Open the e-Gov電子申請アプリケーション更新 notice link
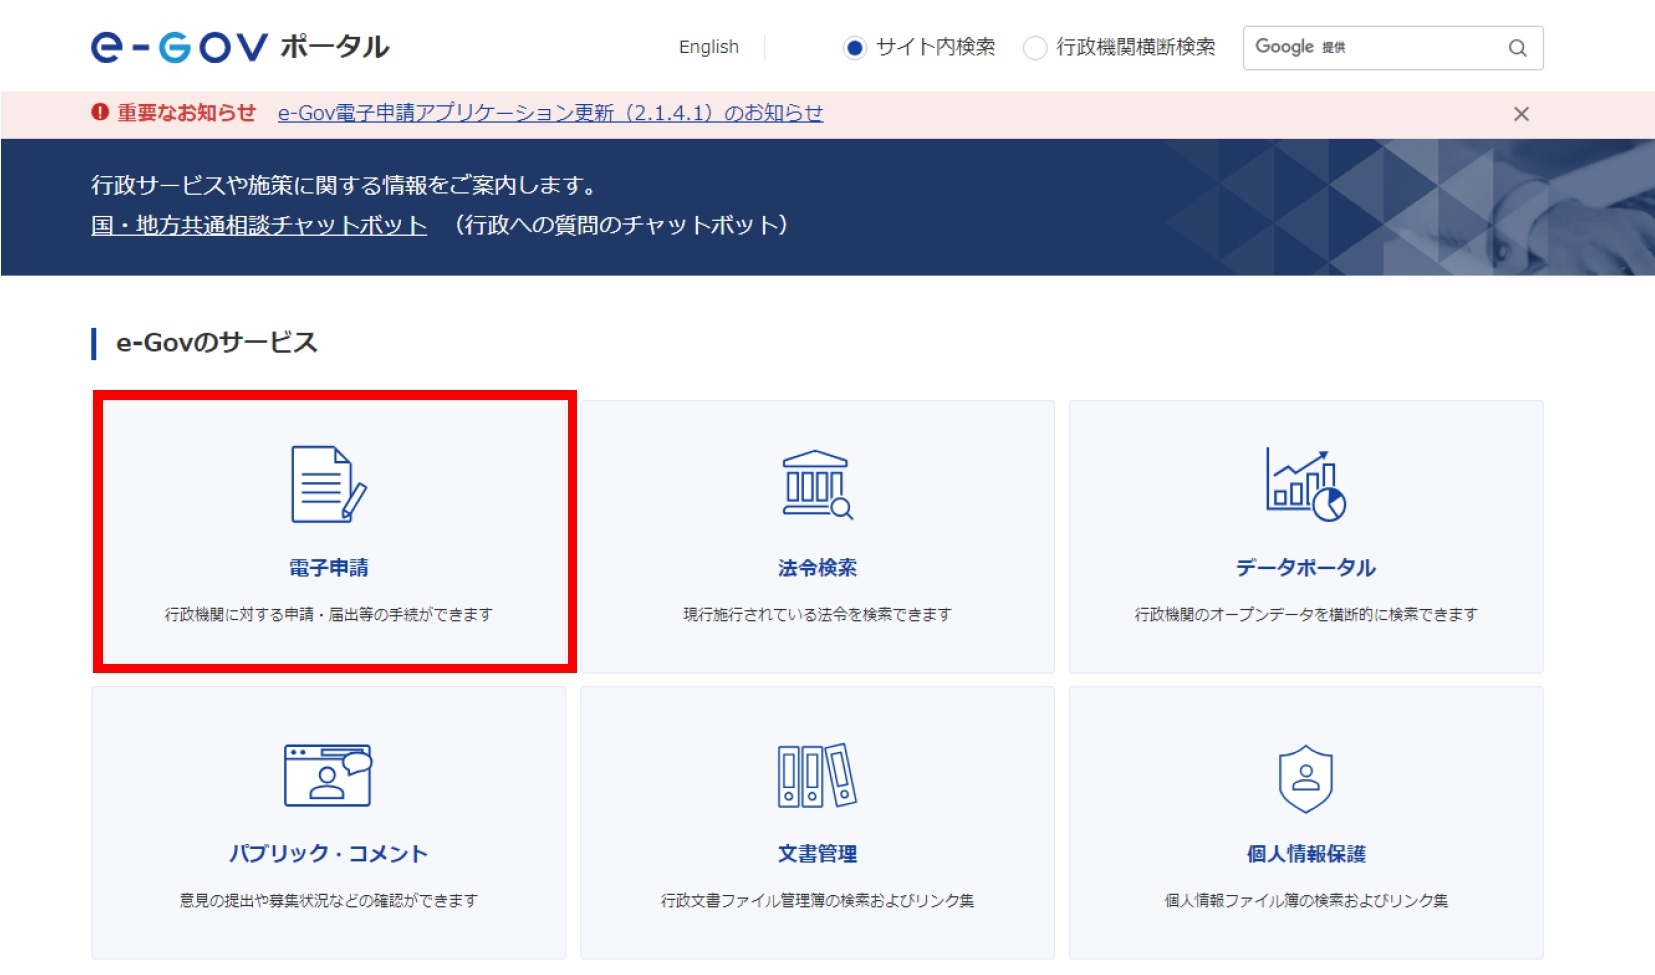 tap(550, 113)
